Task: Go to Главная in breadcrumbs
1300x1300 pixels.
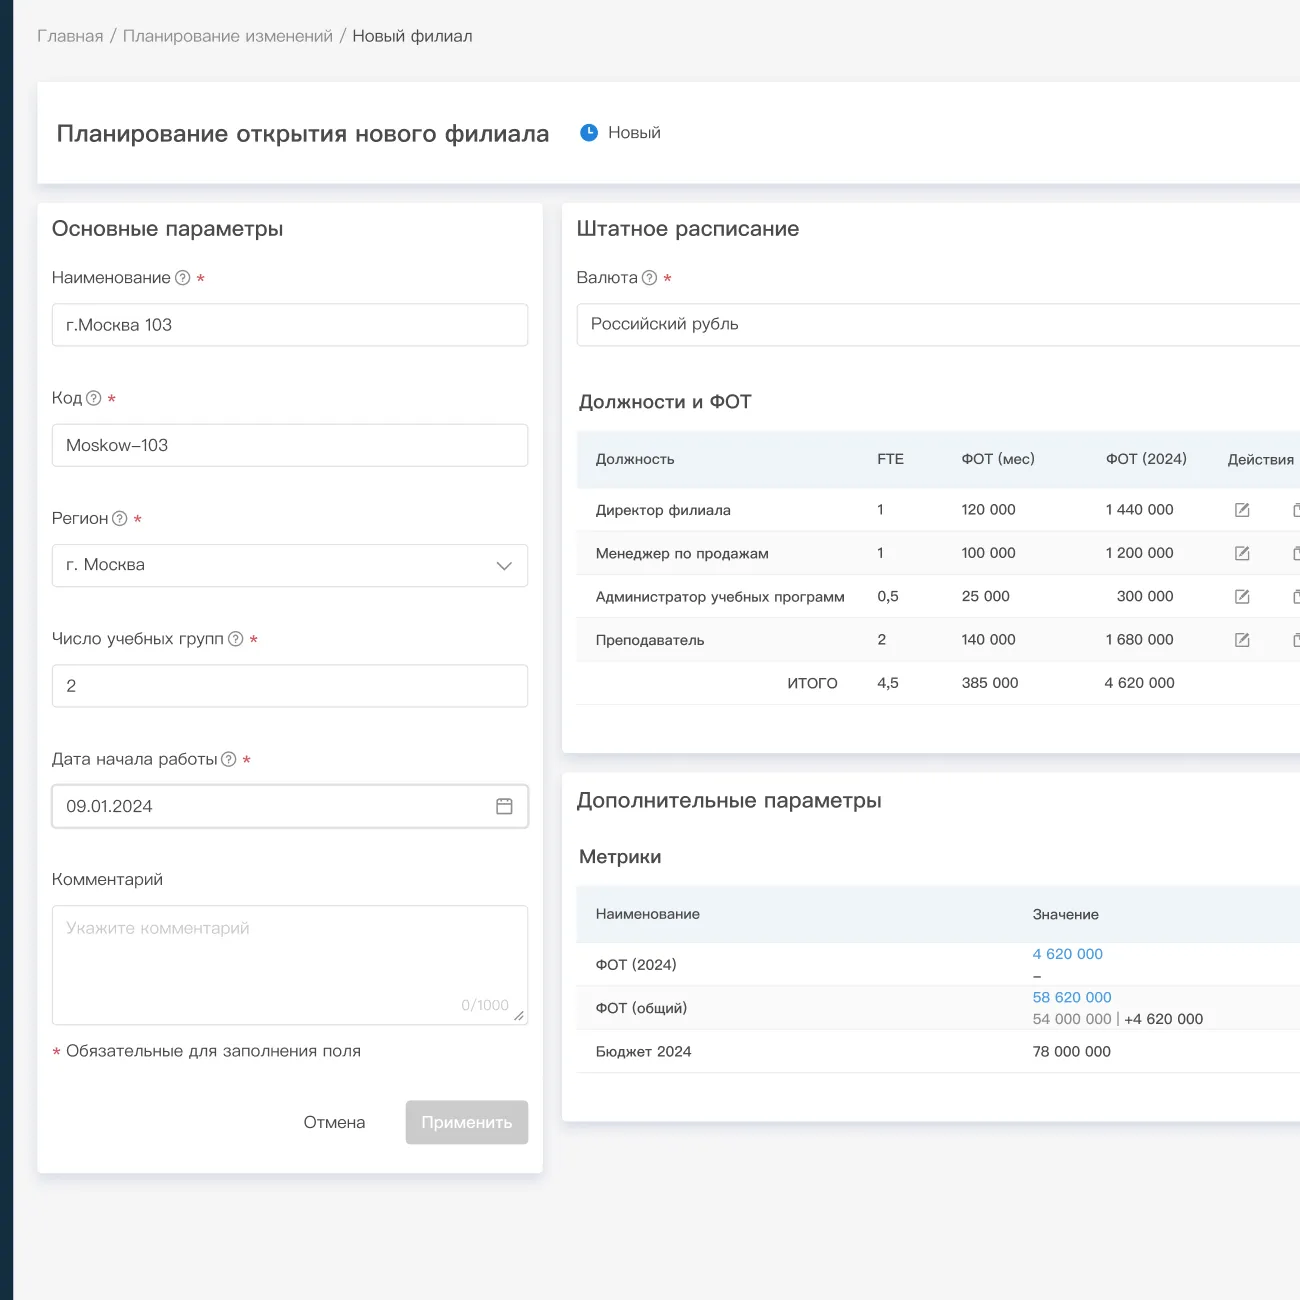Action: click(70, 36)
